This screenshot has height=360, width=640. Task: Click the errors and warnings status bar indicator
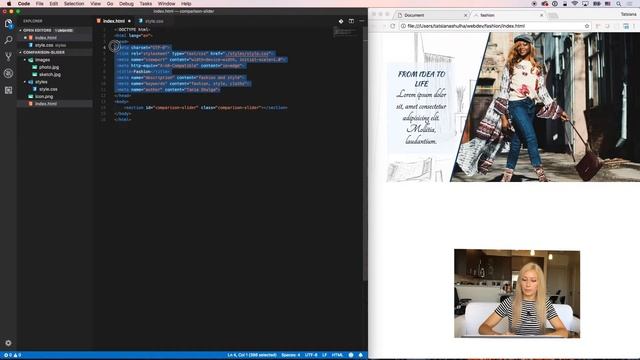click(x=12, y=355)
